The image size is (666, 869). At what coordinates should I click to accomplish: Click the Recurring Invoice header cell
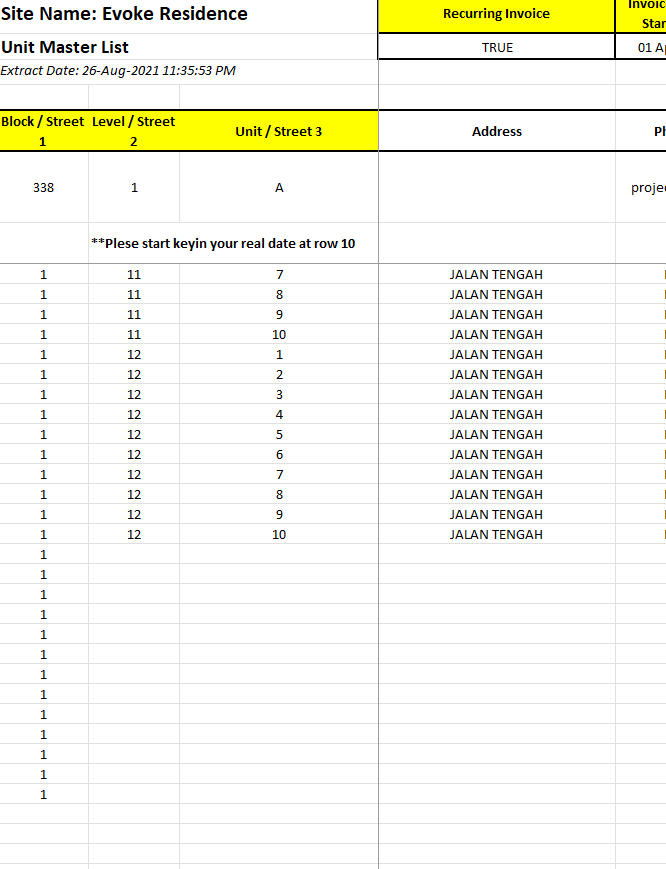coord(496,14)
